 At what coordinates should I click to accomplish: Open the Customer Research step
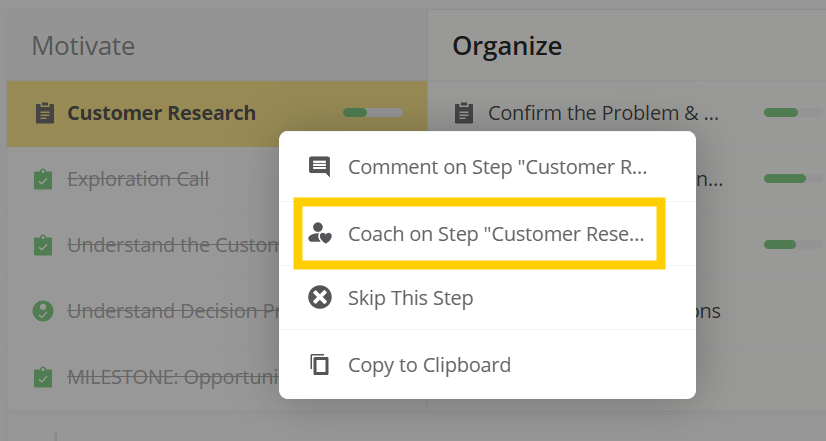pyautogui.click(x=161, y=113)
